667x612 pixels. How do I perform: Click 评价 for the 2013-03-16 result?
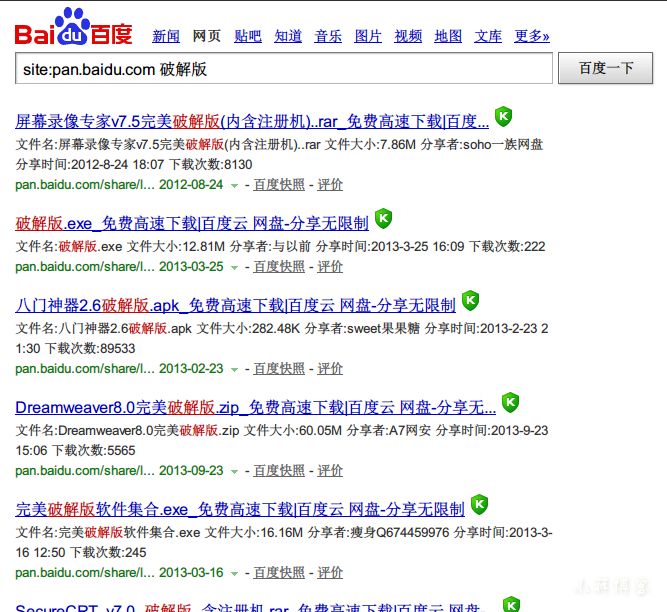point(330,573)
